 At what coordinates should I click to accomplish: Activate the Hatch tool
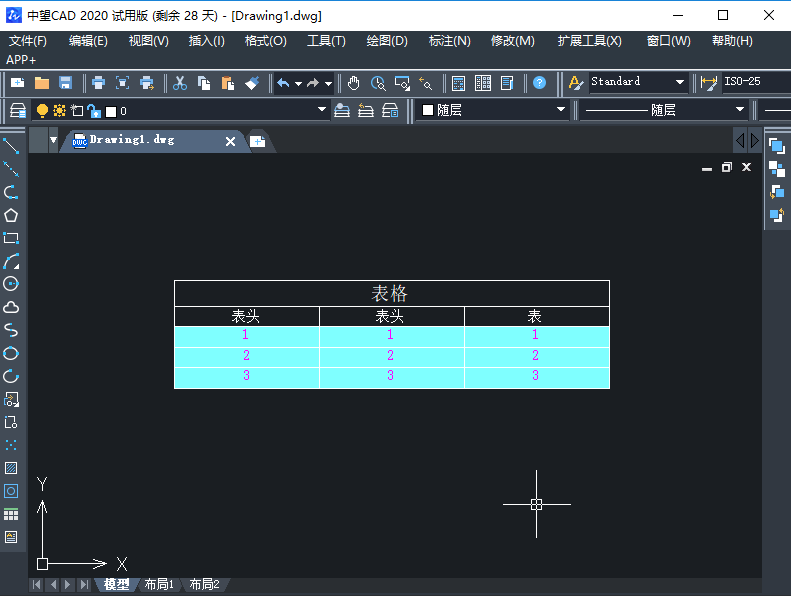tap(11, 468)
